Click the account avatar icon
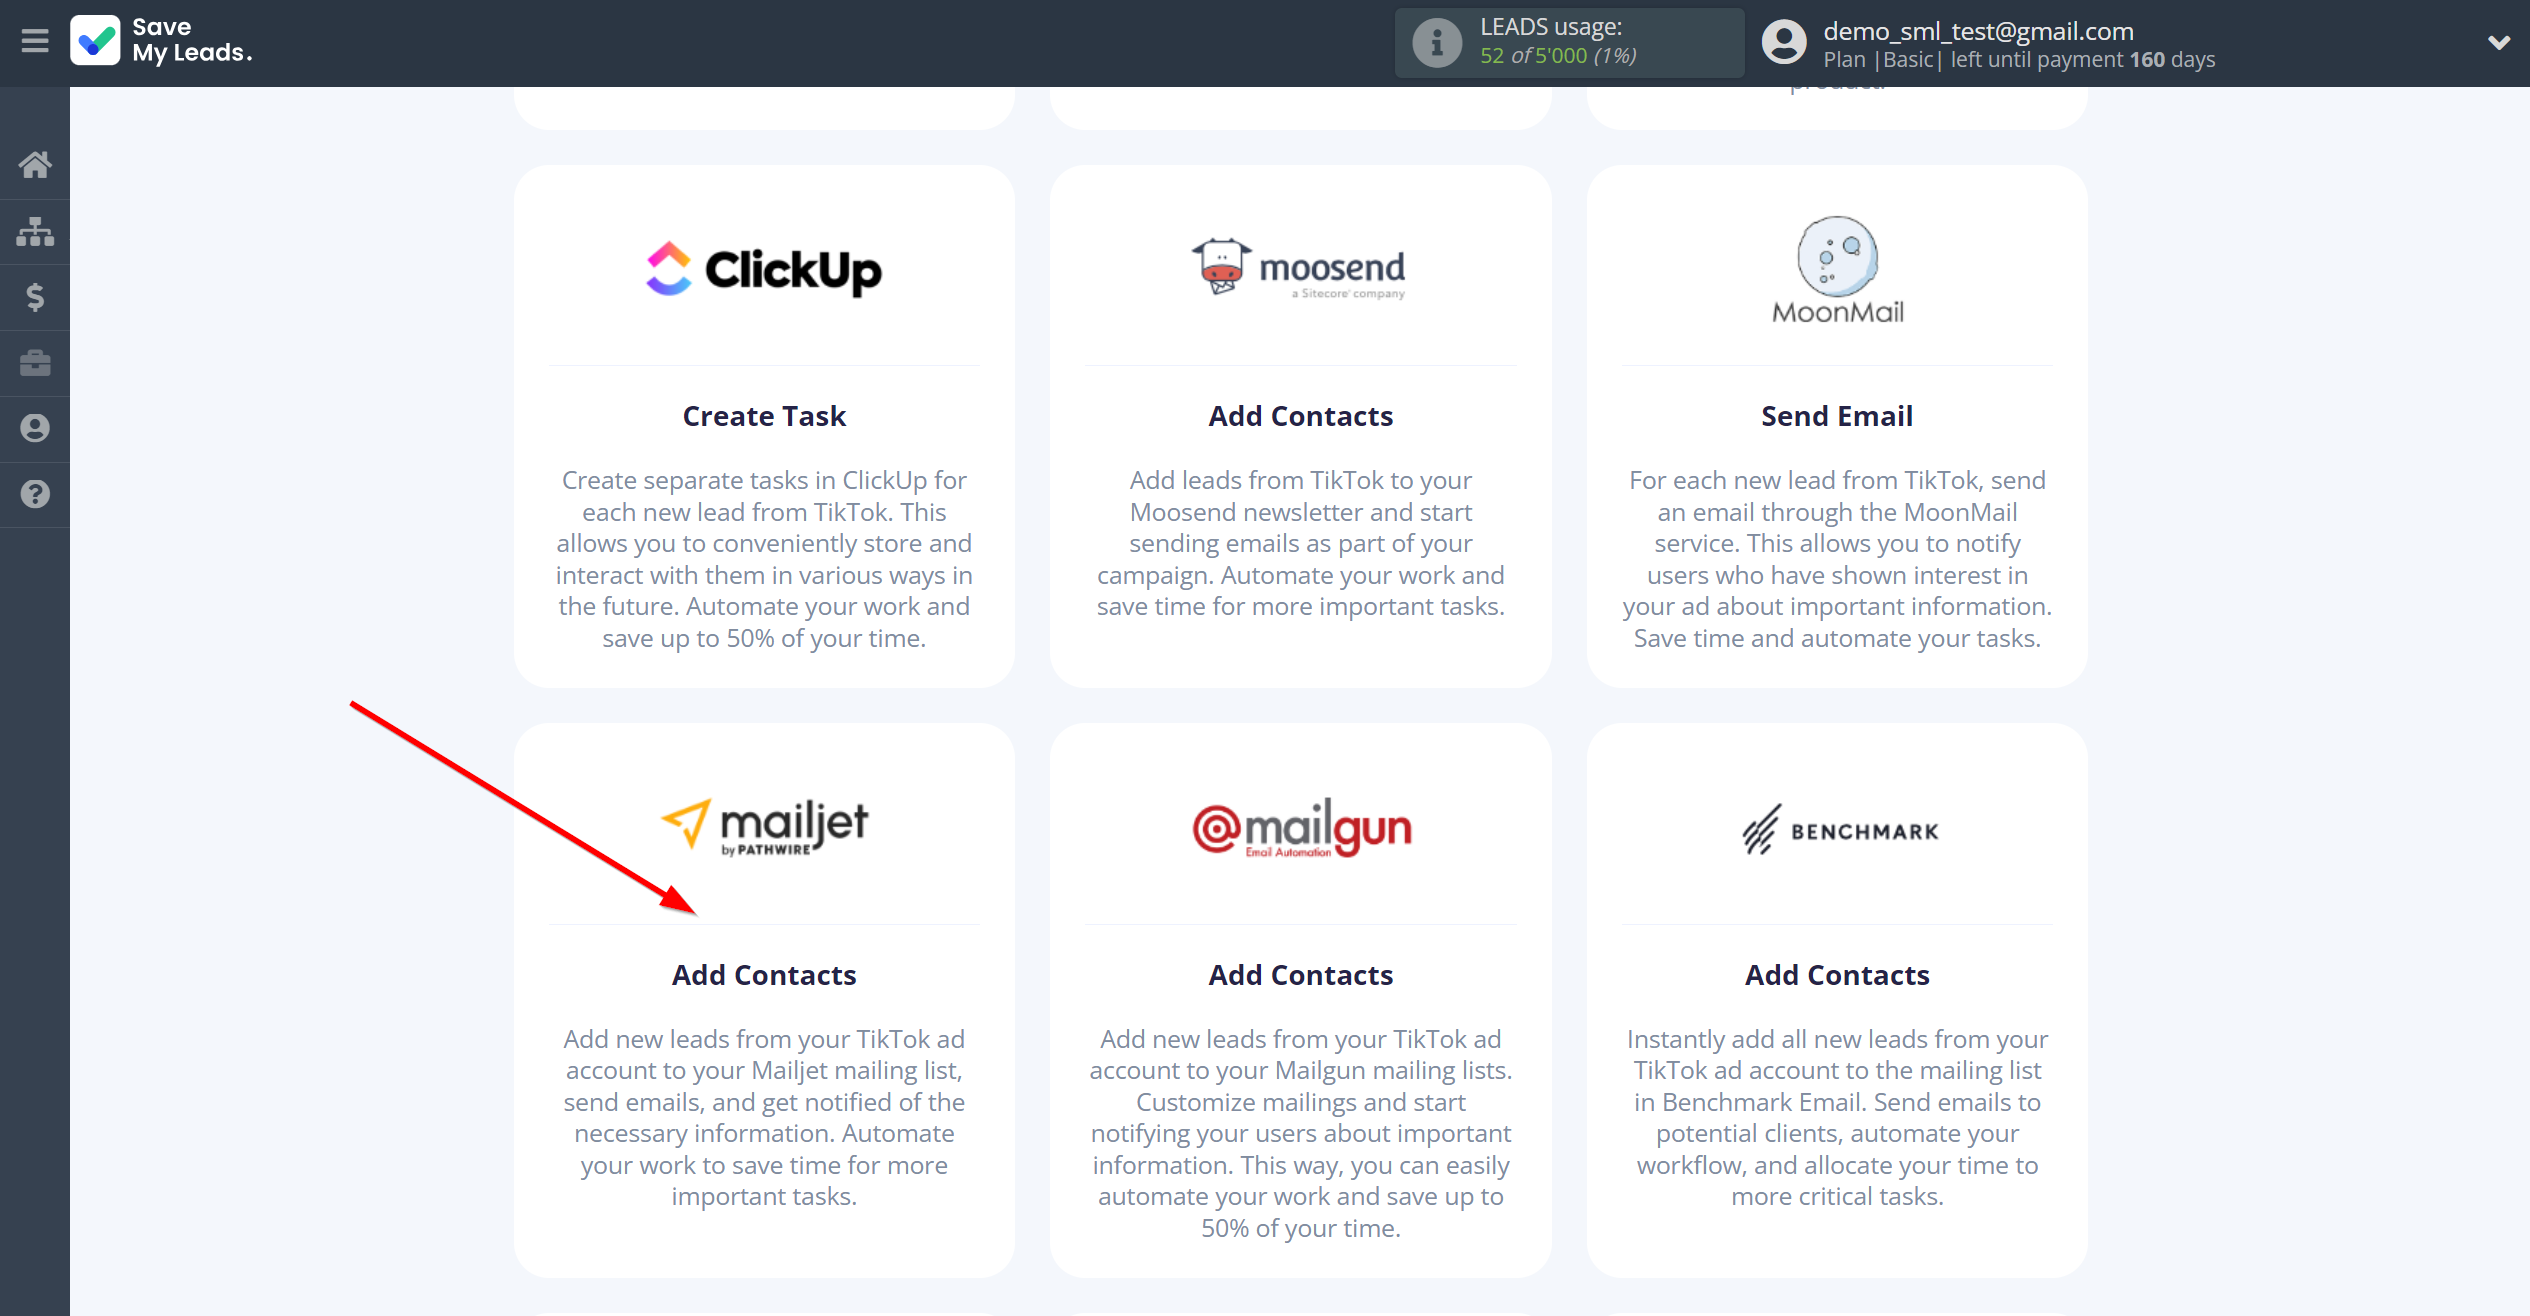 click(1784, 43)
